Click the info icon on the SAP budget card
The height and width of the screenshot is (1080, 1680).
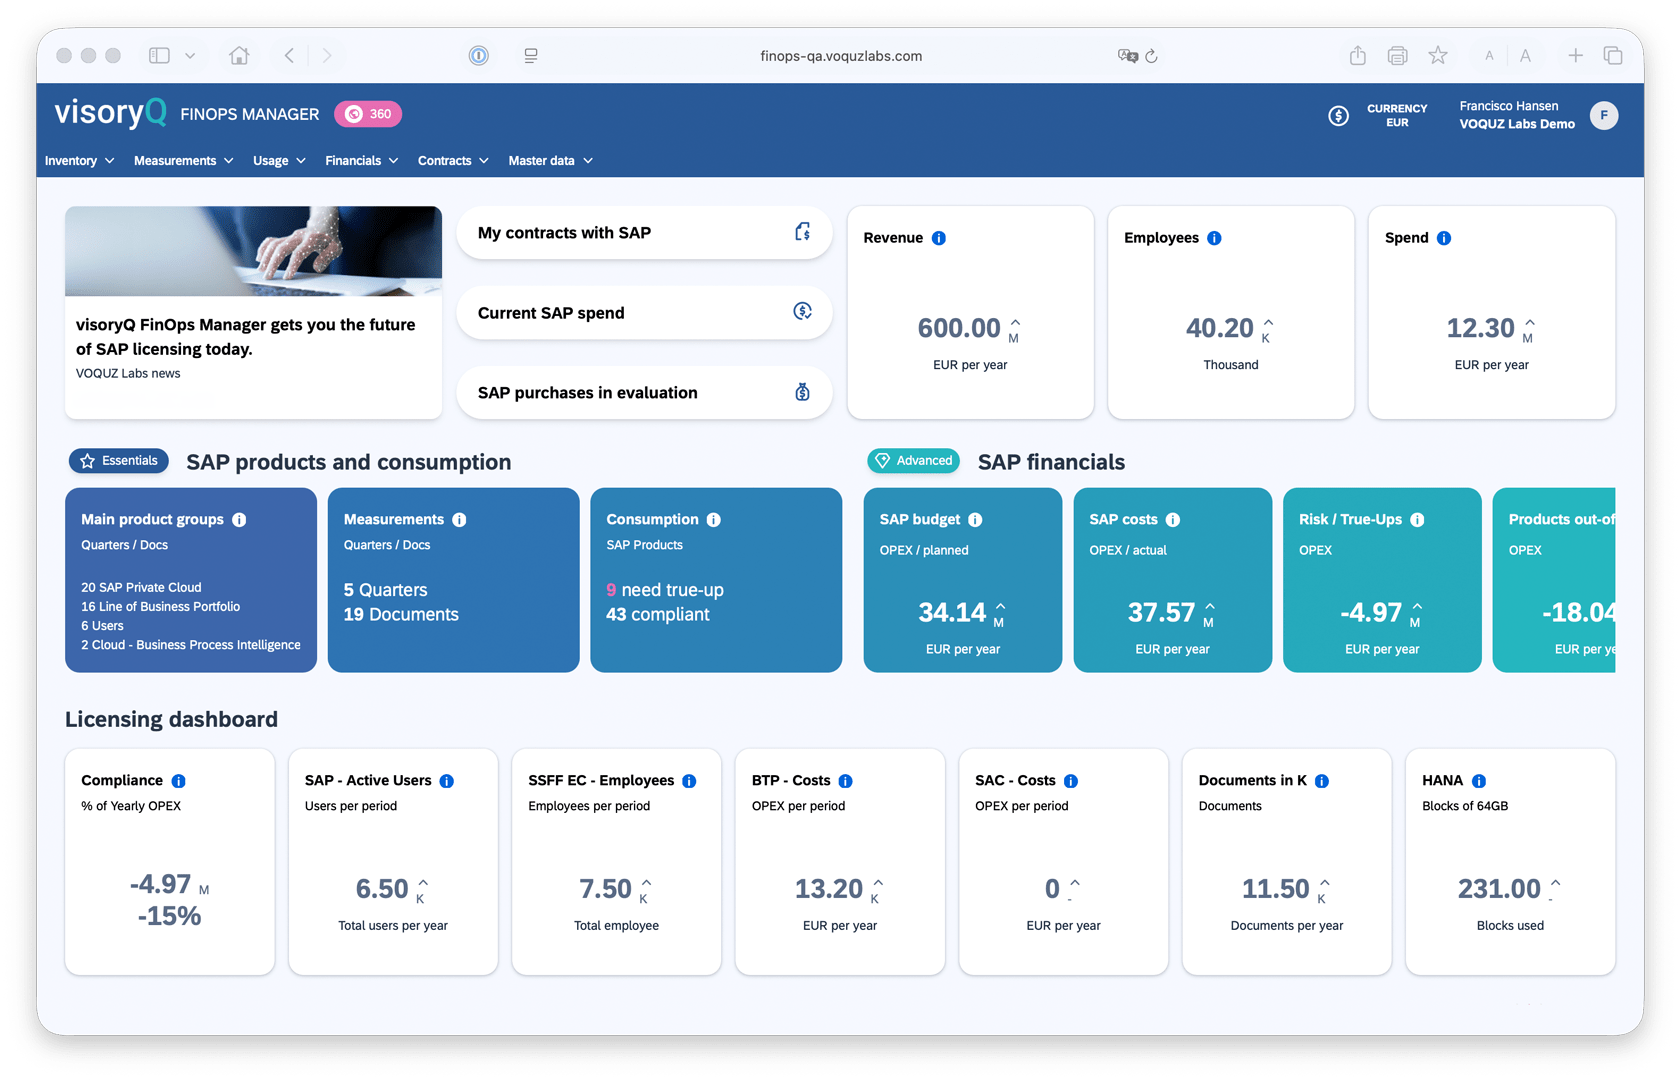[976, 519]
